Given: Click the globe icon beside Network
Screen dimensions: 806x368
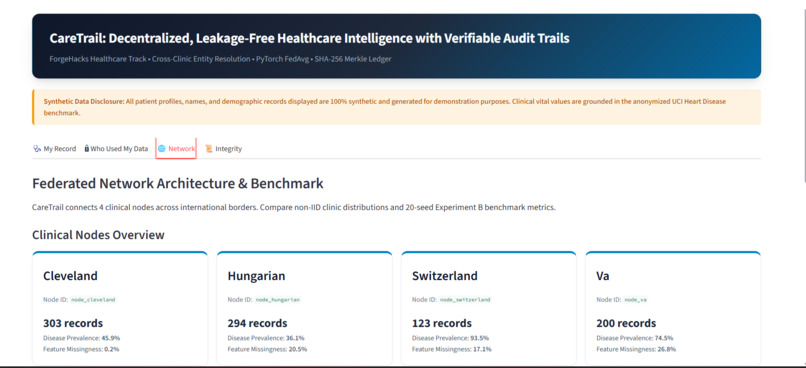Looking at the screenshot, I should [161, 149].
